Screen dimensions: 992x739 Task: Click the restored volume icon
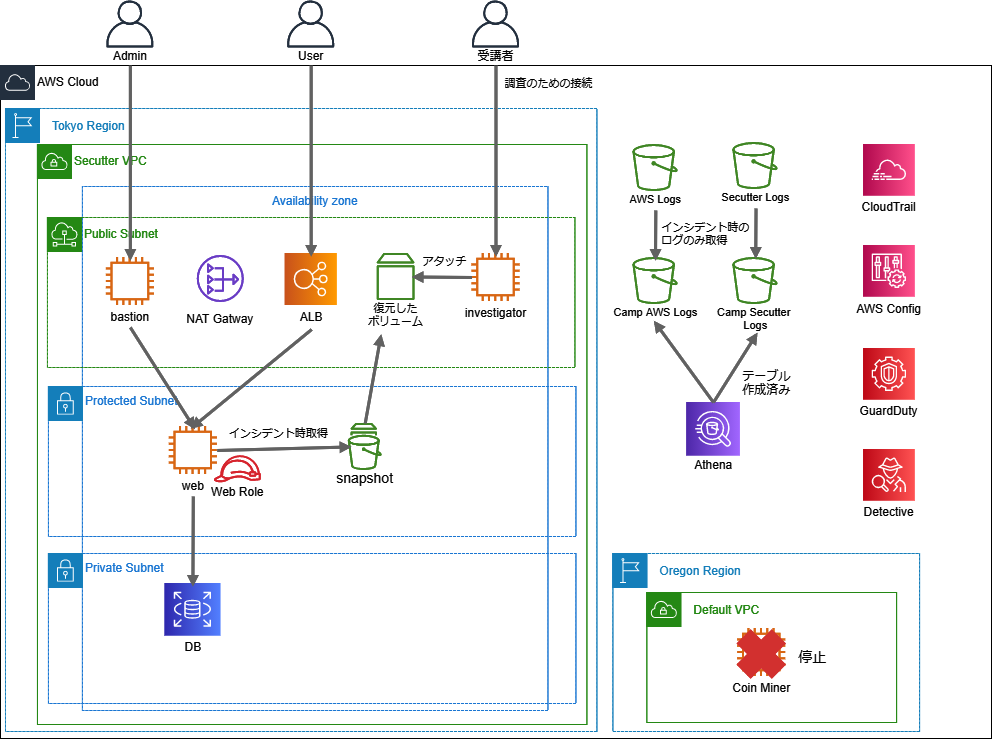pyautogui.click(x=396, y=277)
